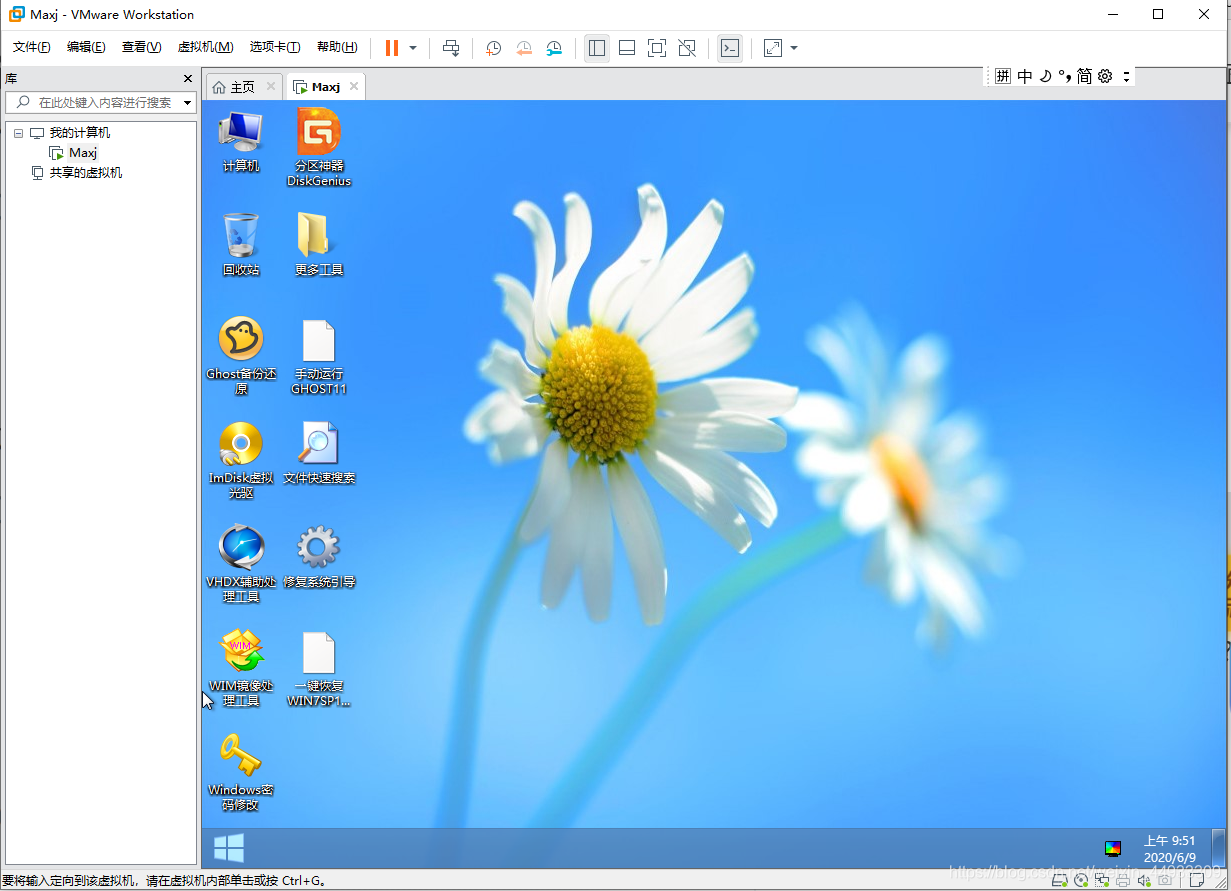Click the message log note icon
This screenshot has width=1231, height=891.
coord(1197,881)
